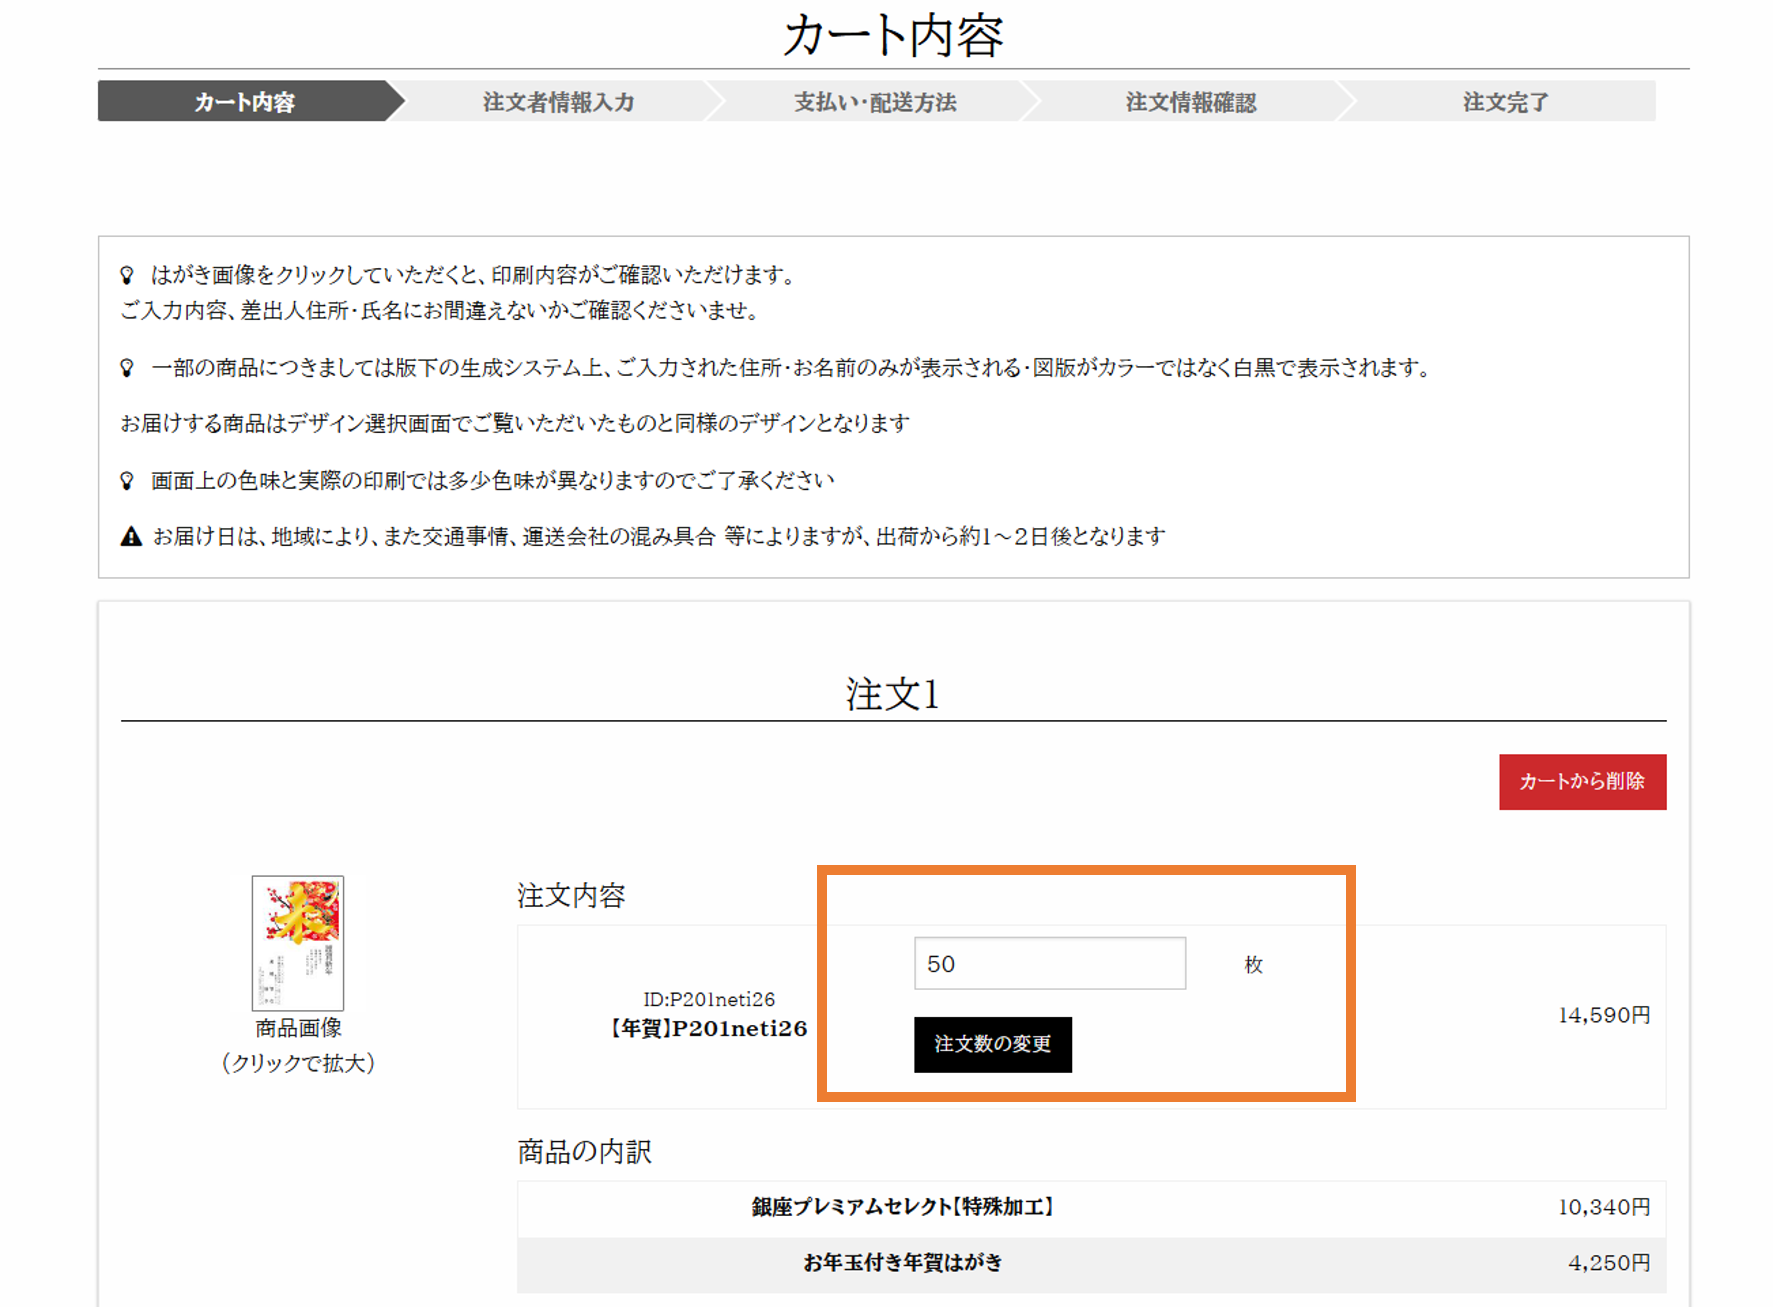Click the お届けする商品はデザイン選択画面 notice line
Screen dimensions: 1773x1307
click(x=515, y=424)
